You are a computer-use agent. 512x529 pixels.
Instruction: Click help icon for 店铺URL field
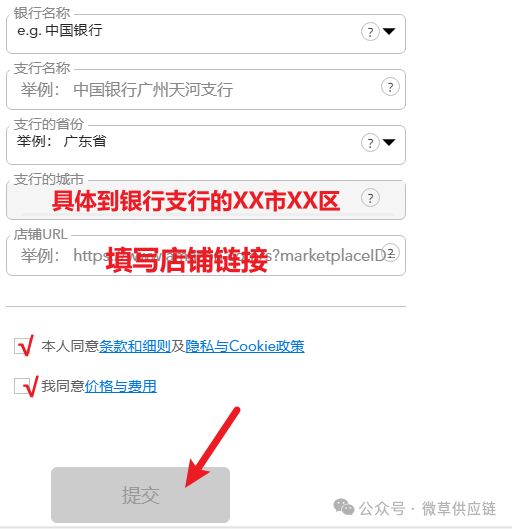(390, 252)
